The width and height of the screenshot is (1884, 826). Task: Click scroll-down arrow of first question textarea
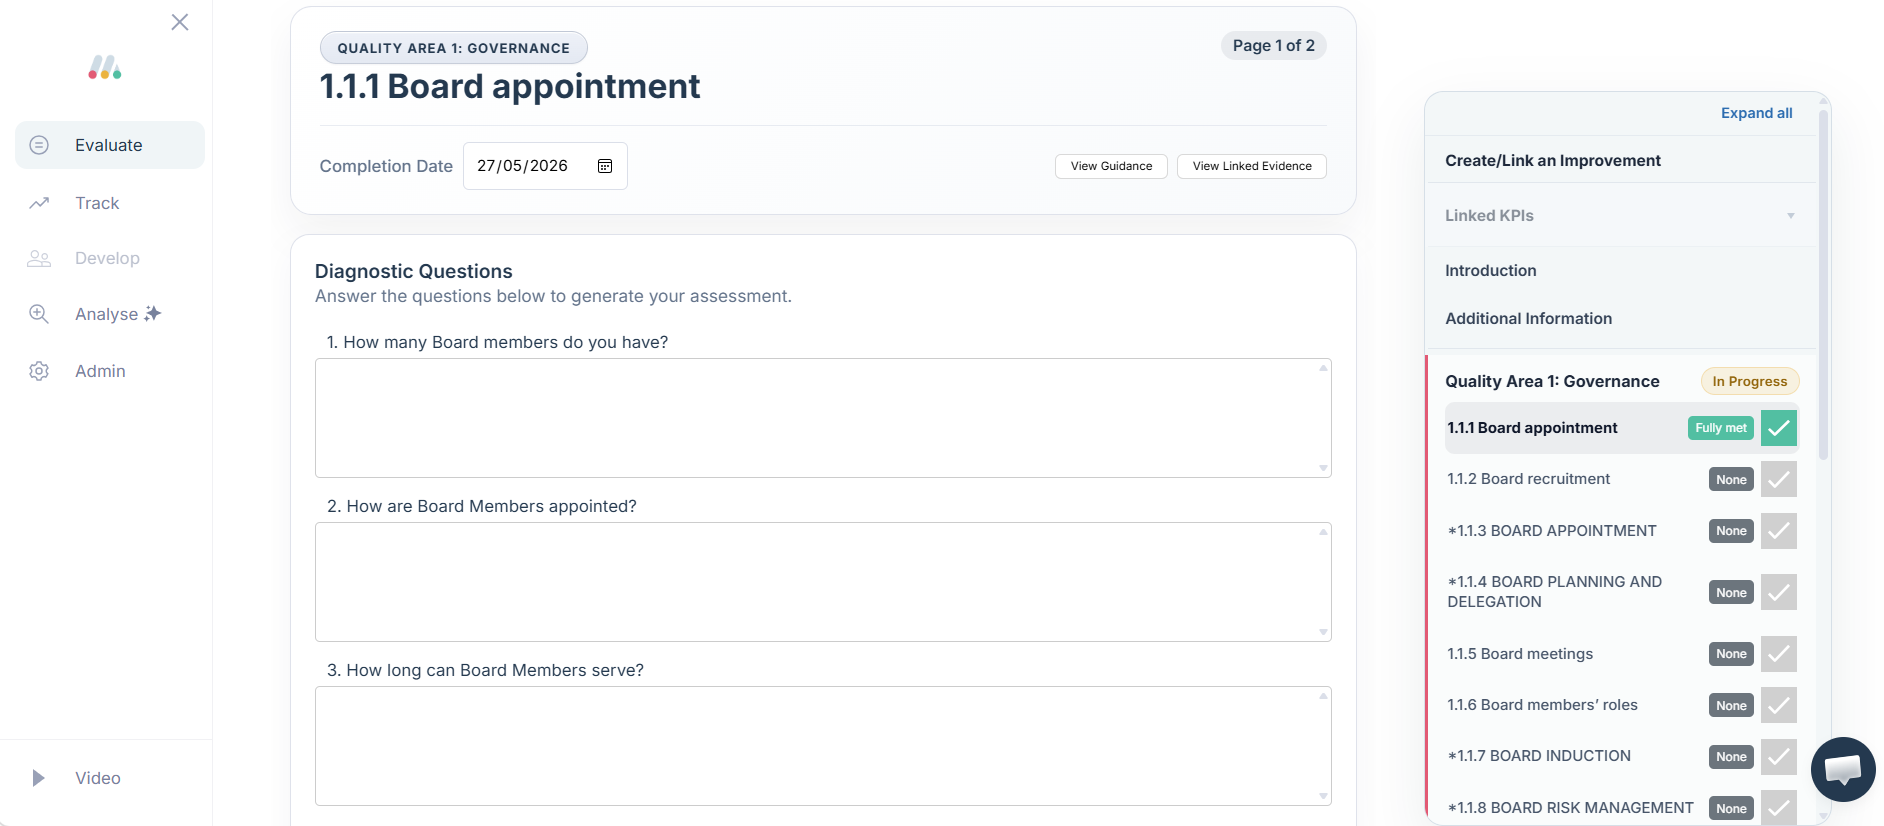click(x=1323, y=468)
